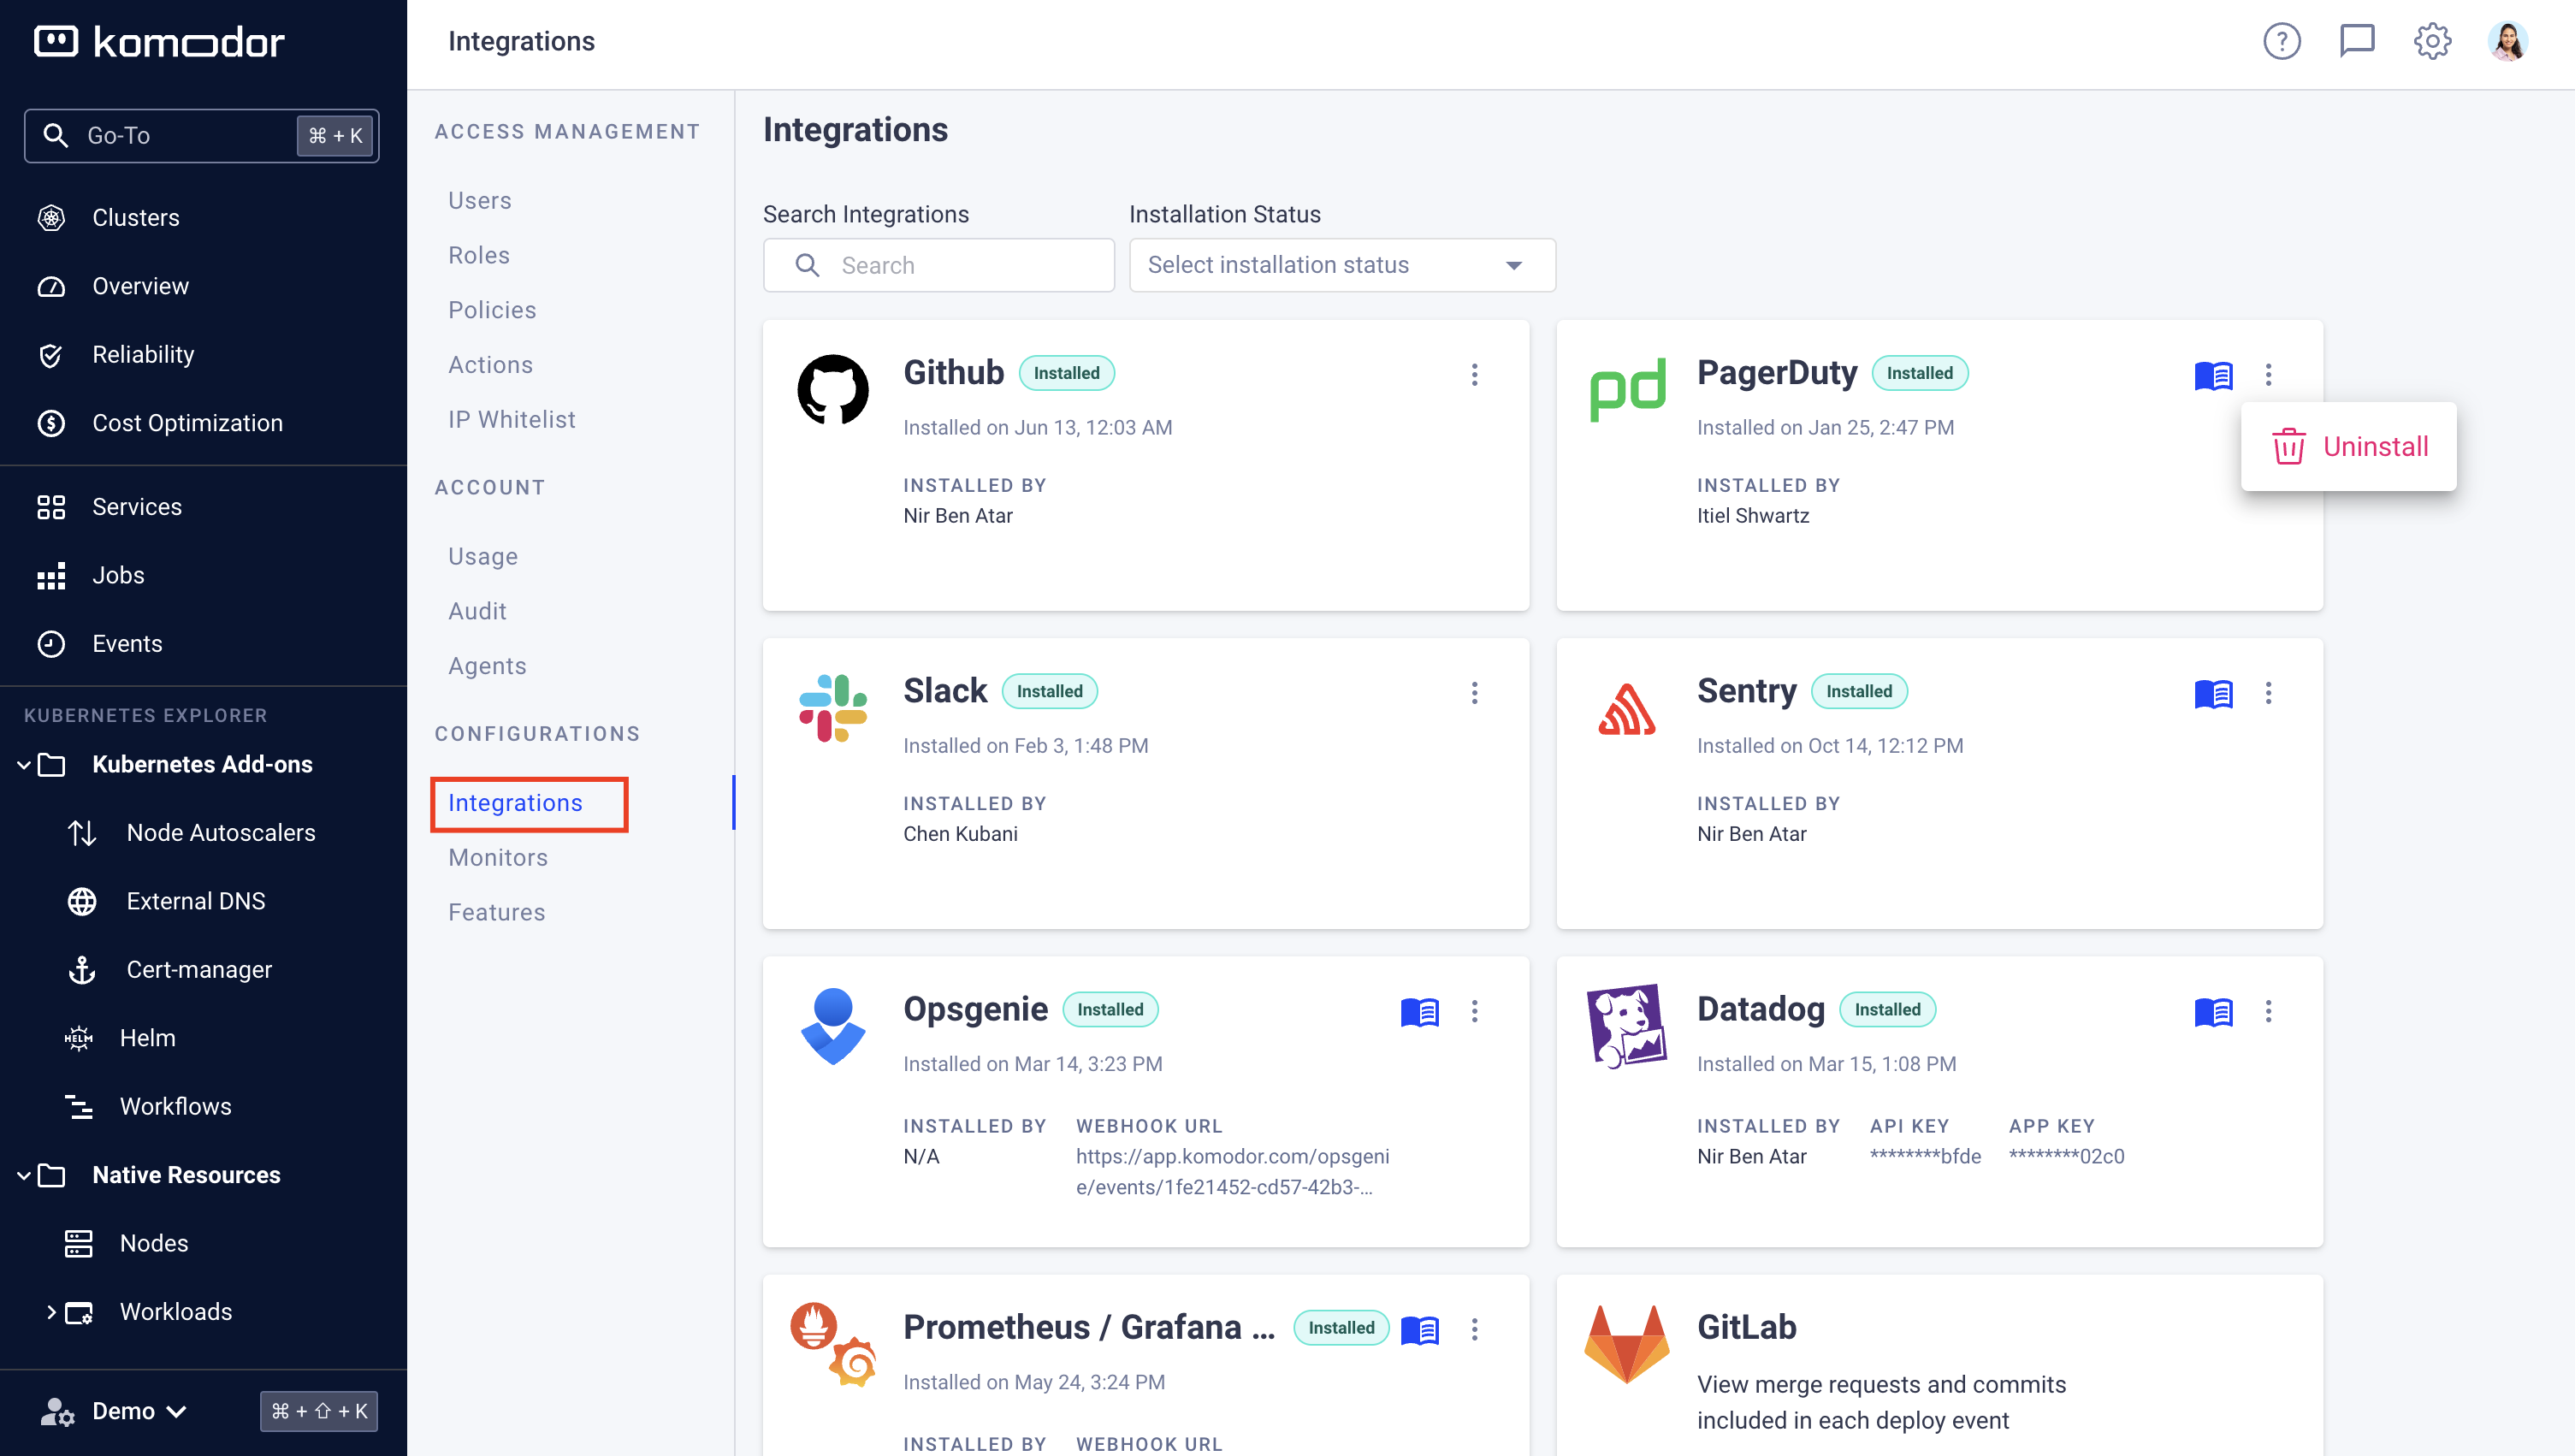The image size is (2575, 1456).
Task: Click the Github octocat logo
Action: pyautogui.click(x=833, y=389)
